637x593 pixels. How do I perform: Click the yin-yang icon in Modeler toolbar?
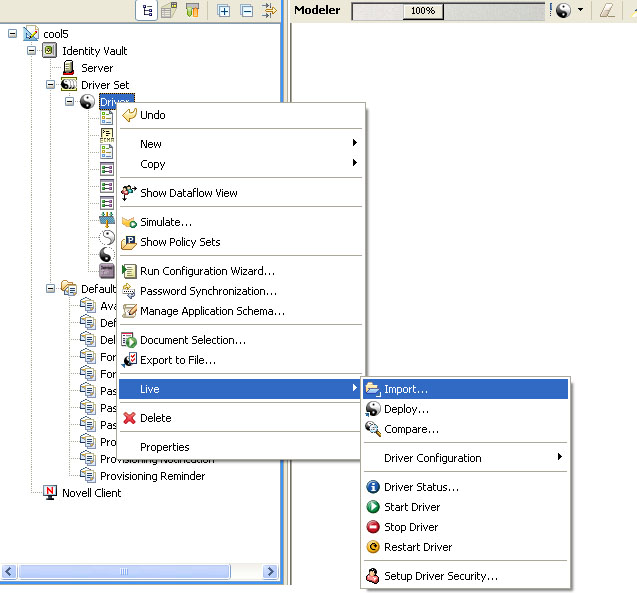563,11
